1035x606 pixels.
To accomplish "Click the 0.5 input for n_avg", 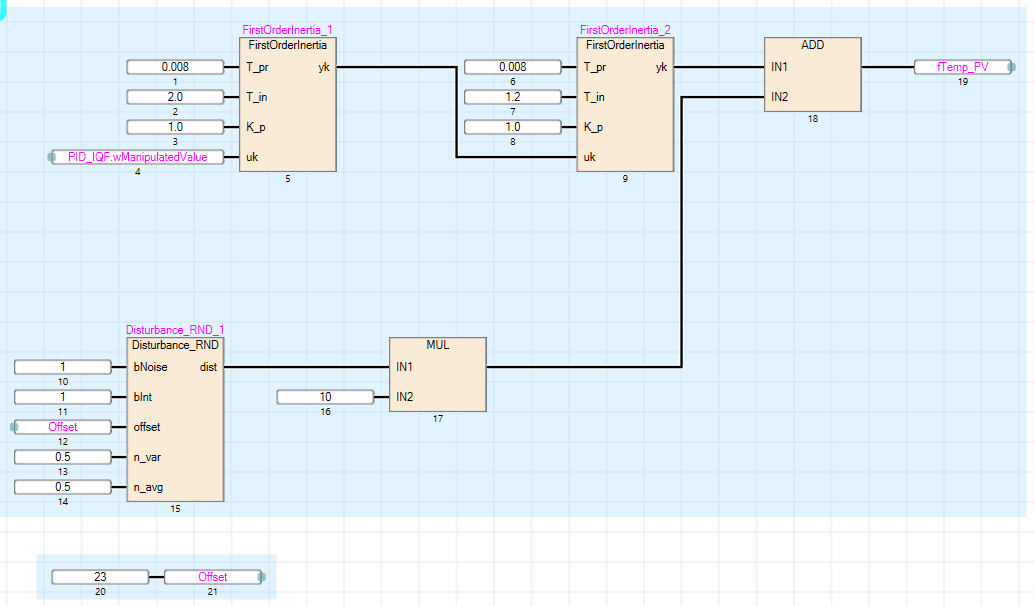I will tap(61, 487).
